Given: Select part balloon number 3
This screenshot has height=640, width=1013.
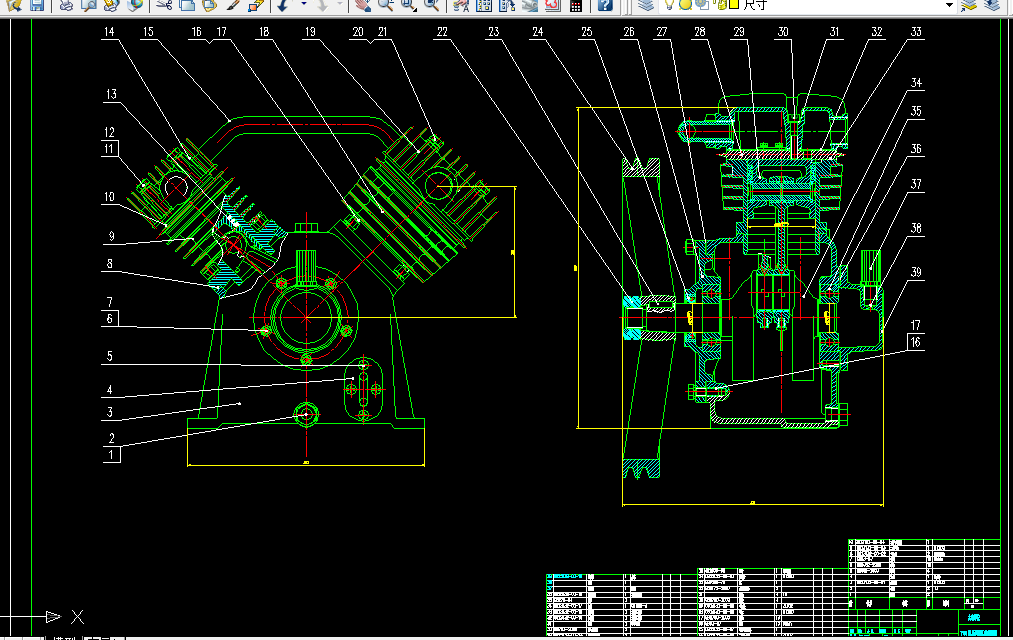Looking at the screenshot, I should (x=110, y=412).
